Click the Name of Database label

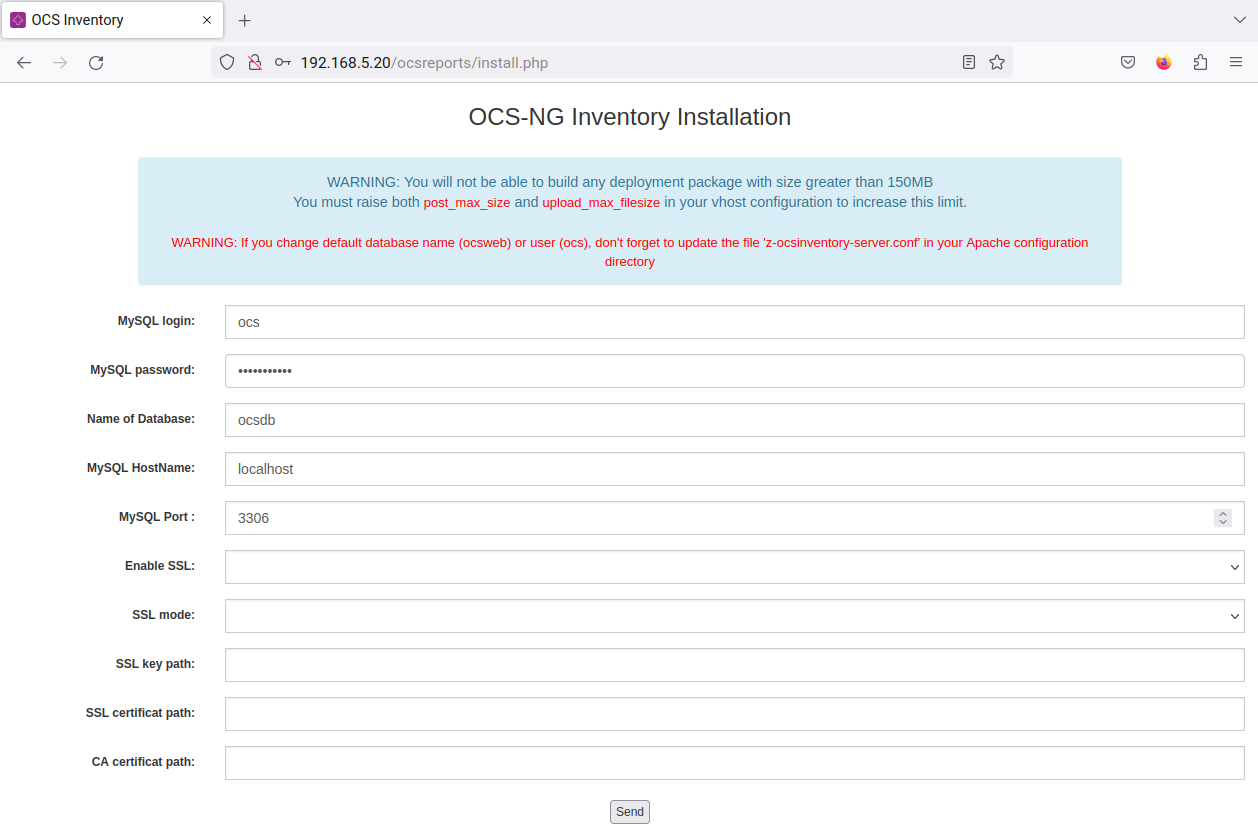tap(141, 419)
